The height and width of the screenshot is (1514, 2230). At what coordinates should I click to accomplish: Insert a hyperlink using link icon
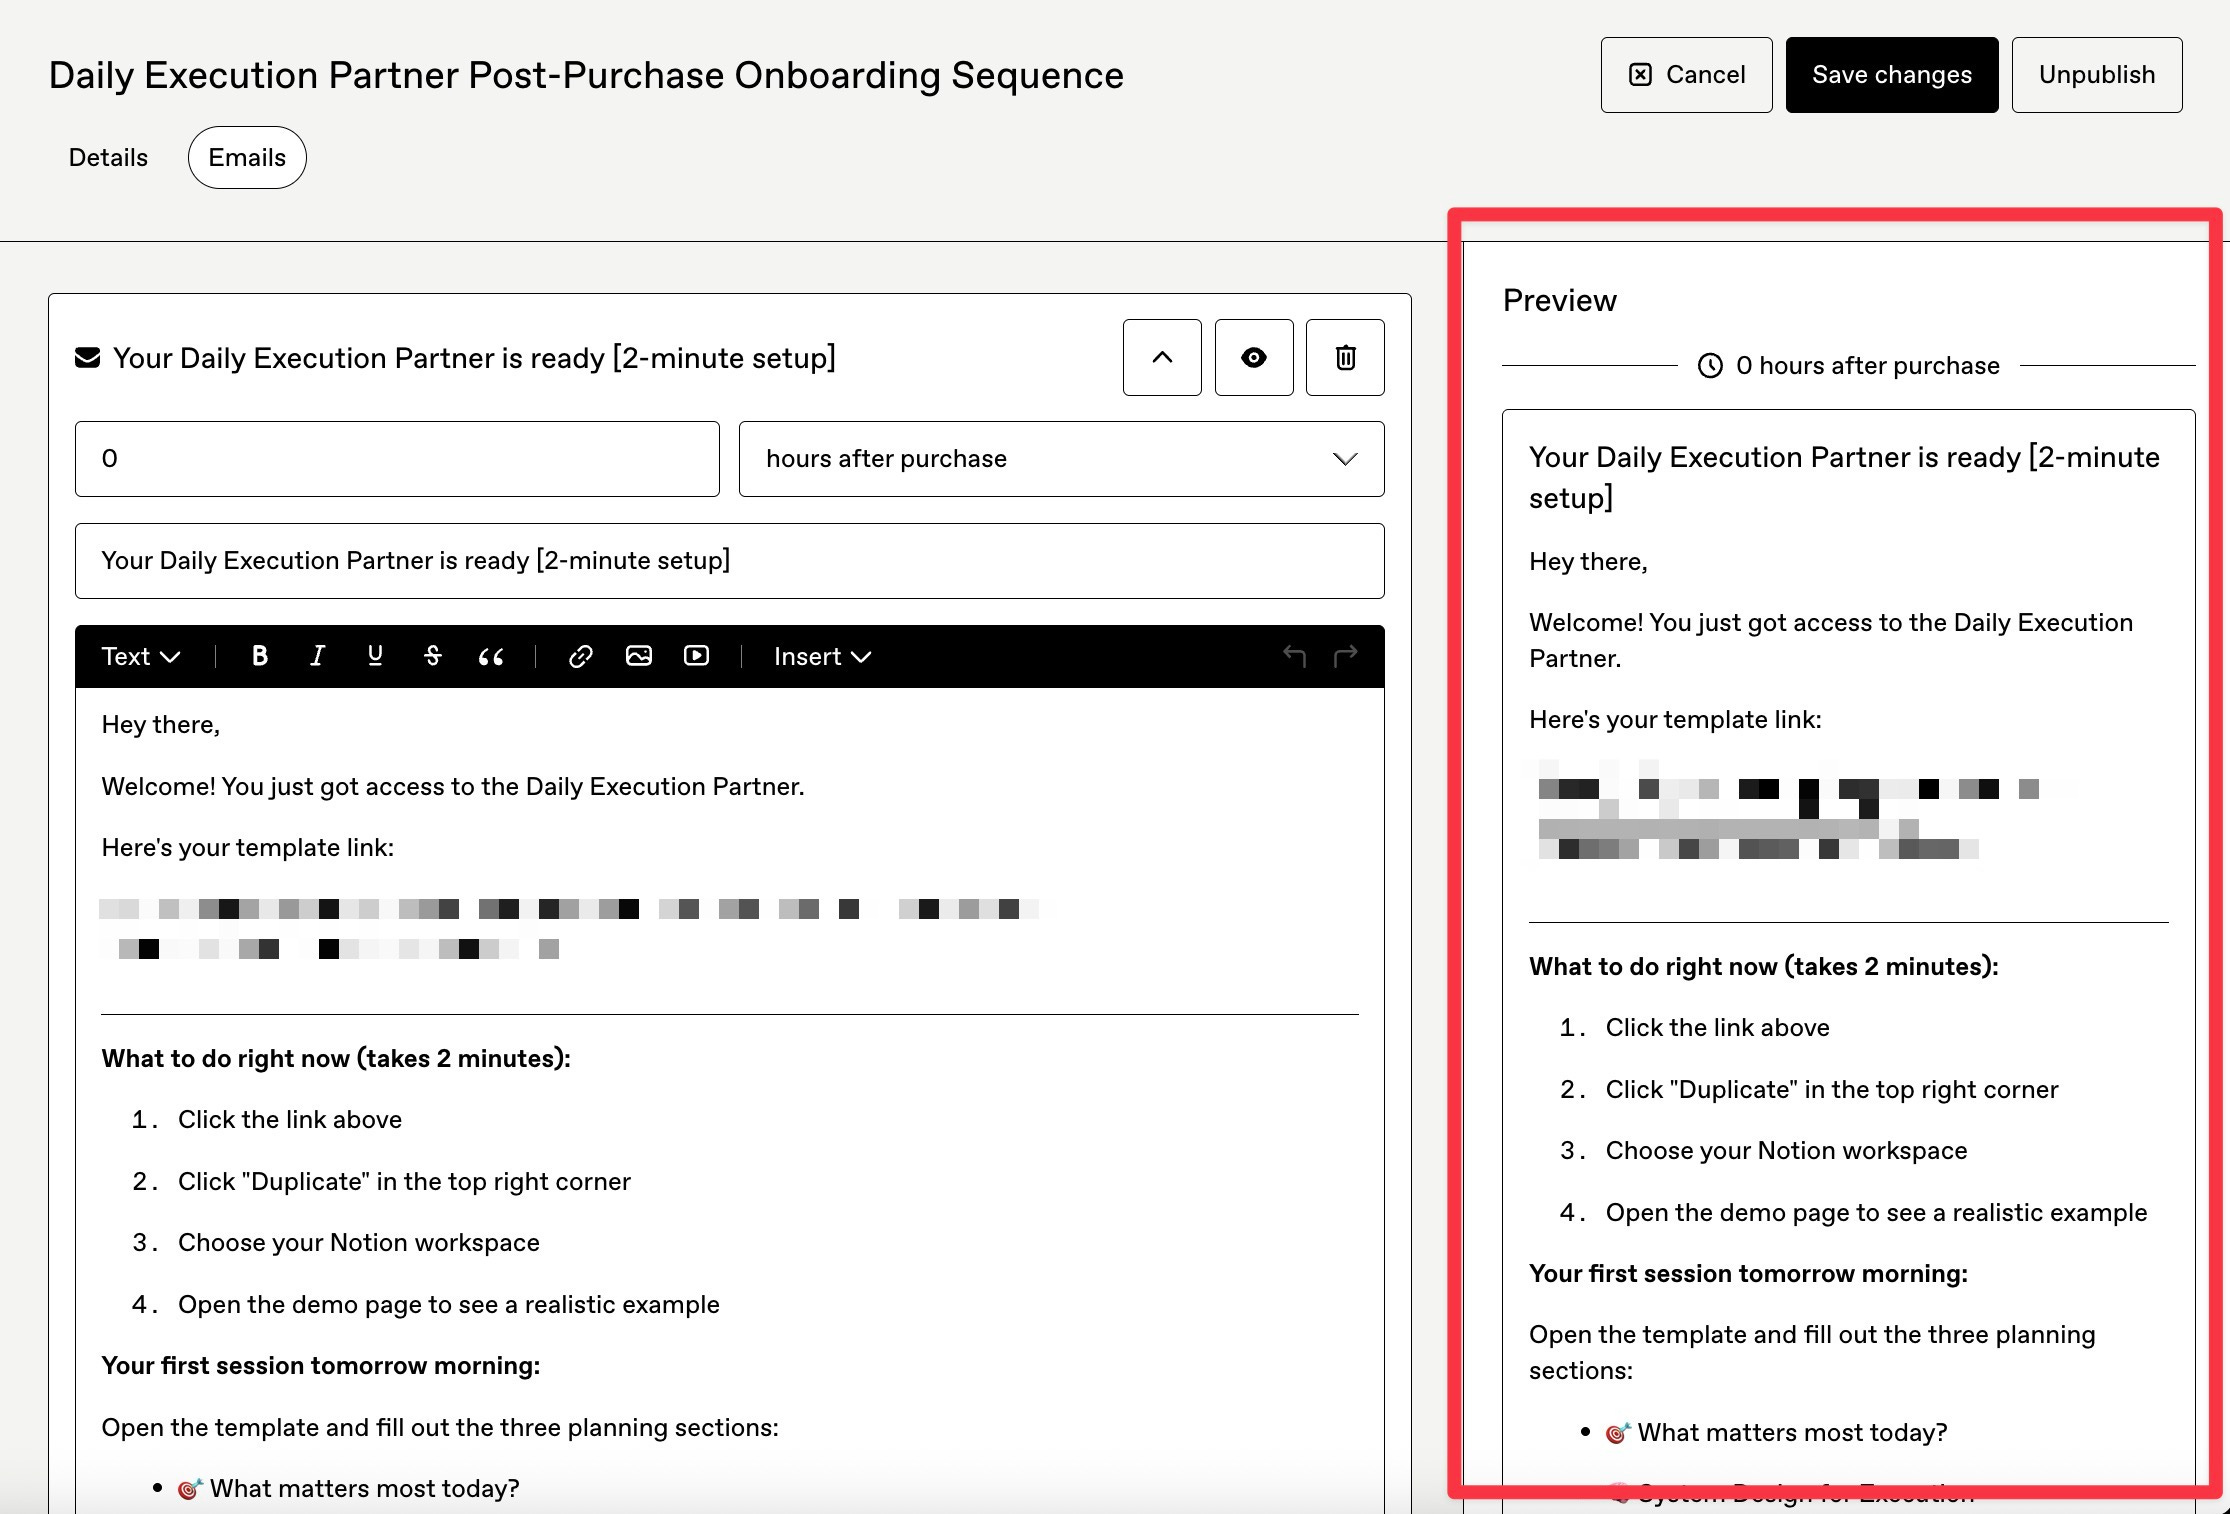[580, 656]
